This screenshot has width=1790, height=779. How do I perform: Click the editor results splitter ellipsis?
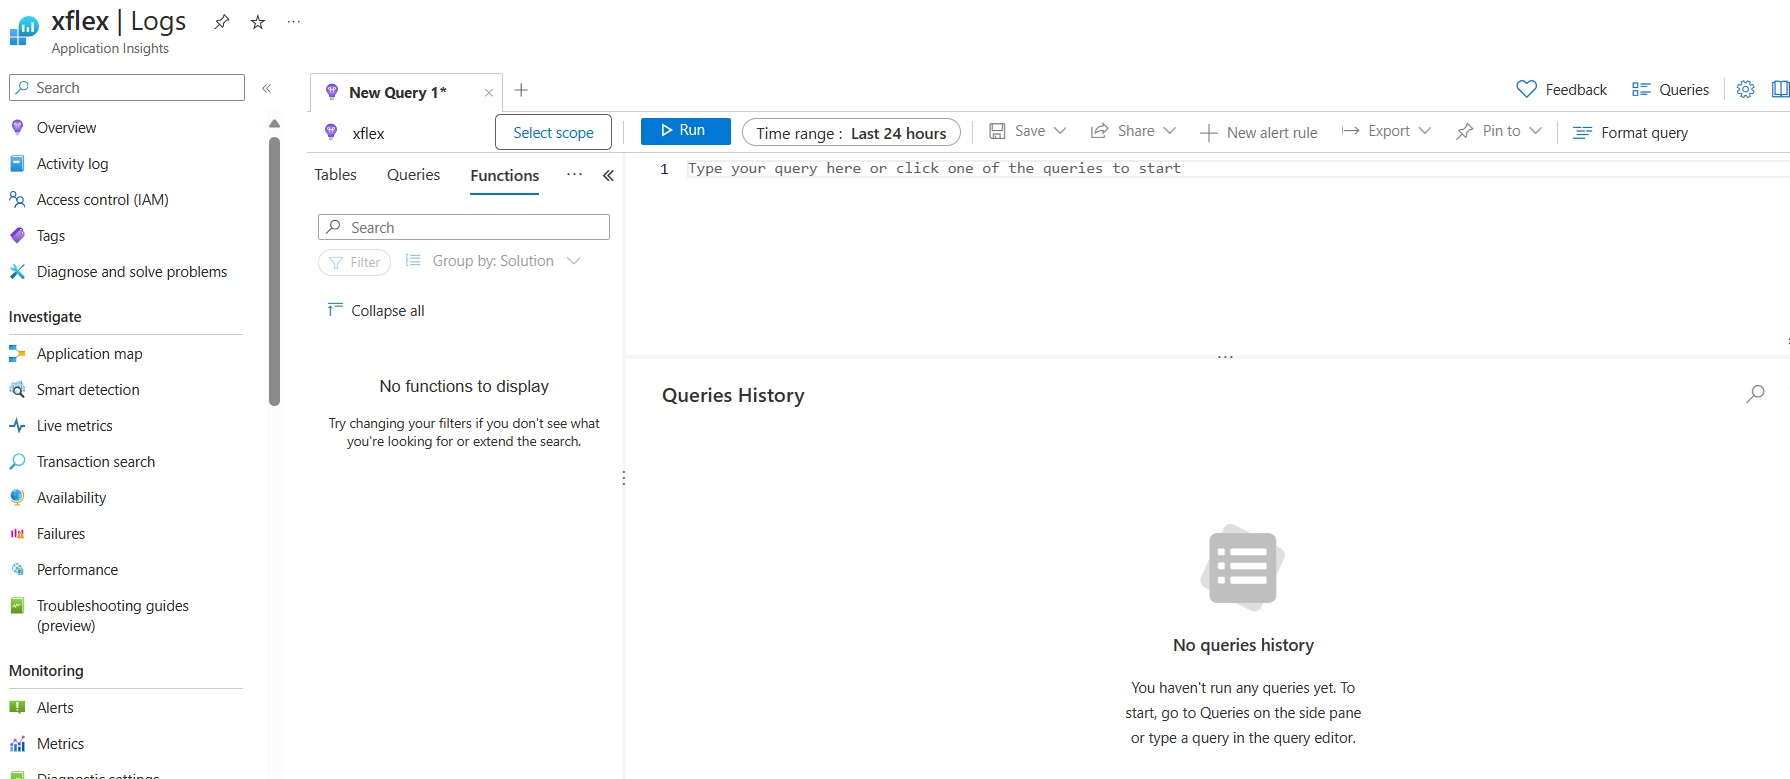(1225, 357)
